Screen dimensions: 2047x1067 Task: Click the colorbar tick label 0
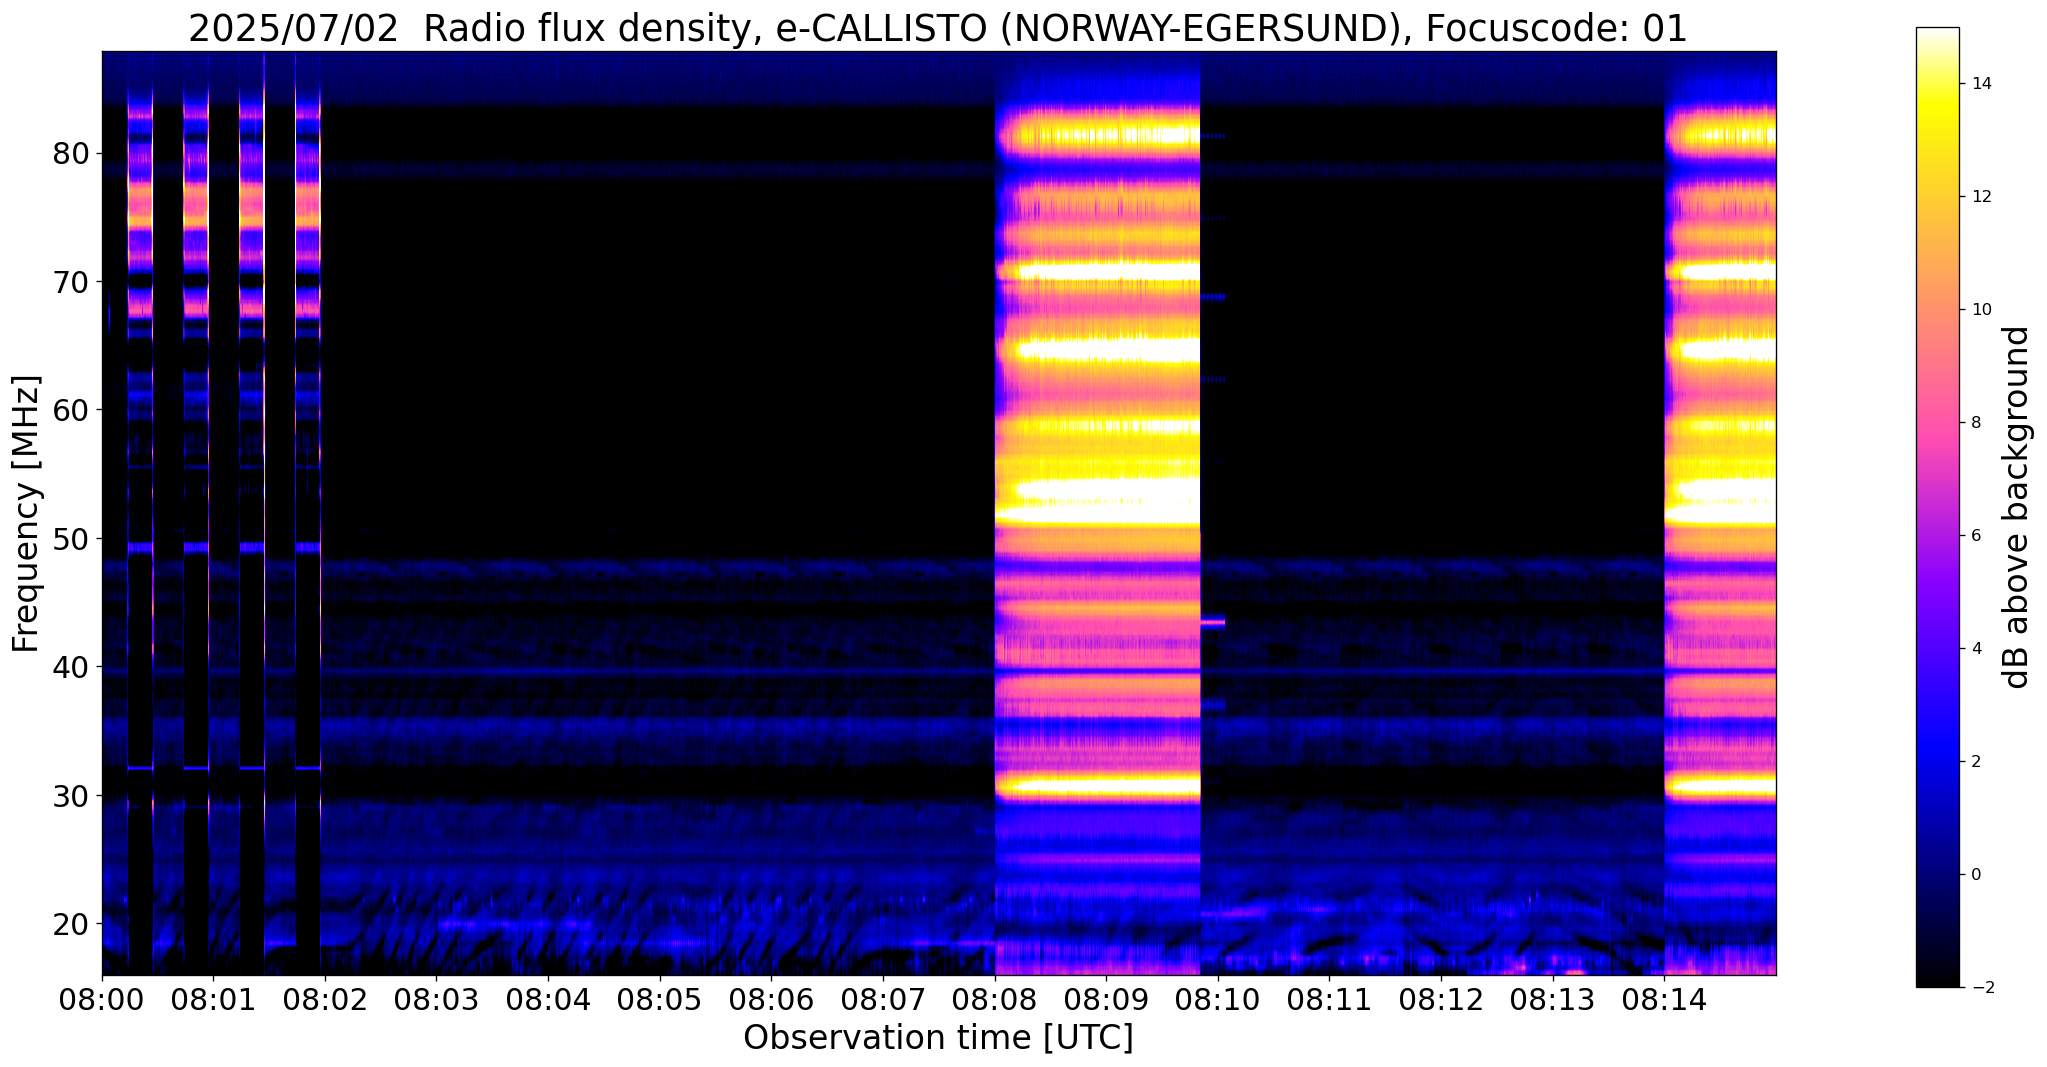1974,875
